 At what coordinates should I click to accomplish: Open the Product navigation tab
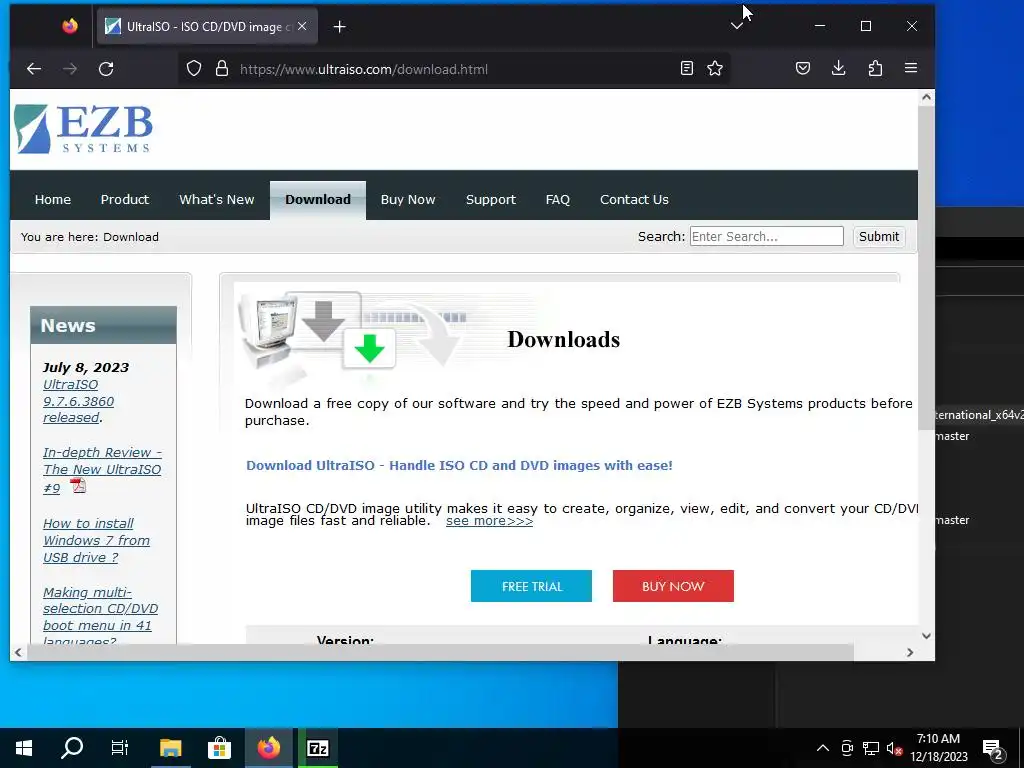pos(125,200)
